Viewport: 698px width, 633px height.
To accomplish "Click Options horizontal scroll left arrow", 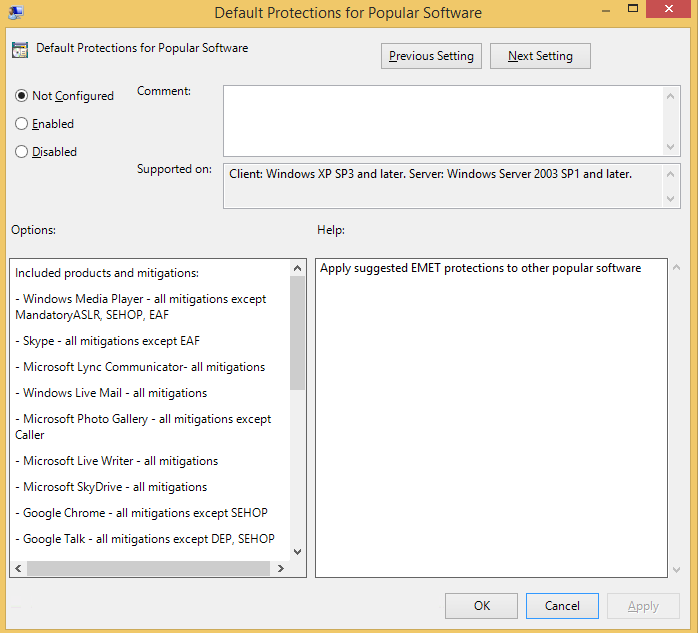I will point(18,568).
